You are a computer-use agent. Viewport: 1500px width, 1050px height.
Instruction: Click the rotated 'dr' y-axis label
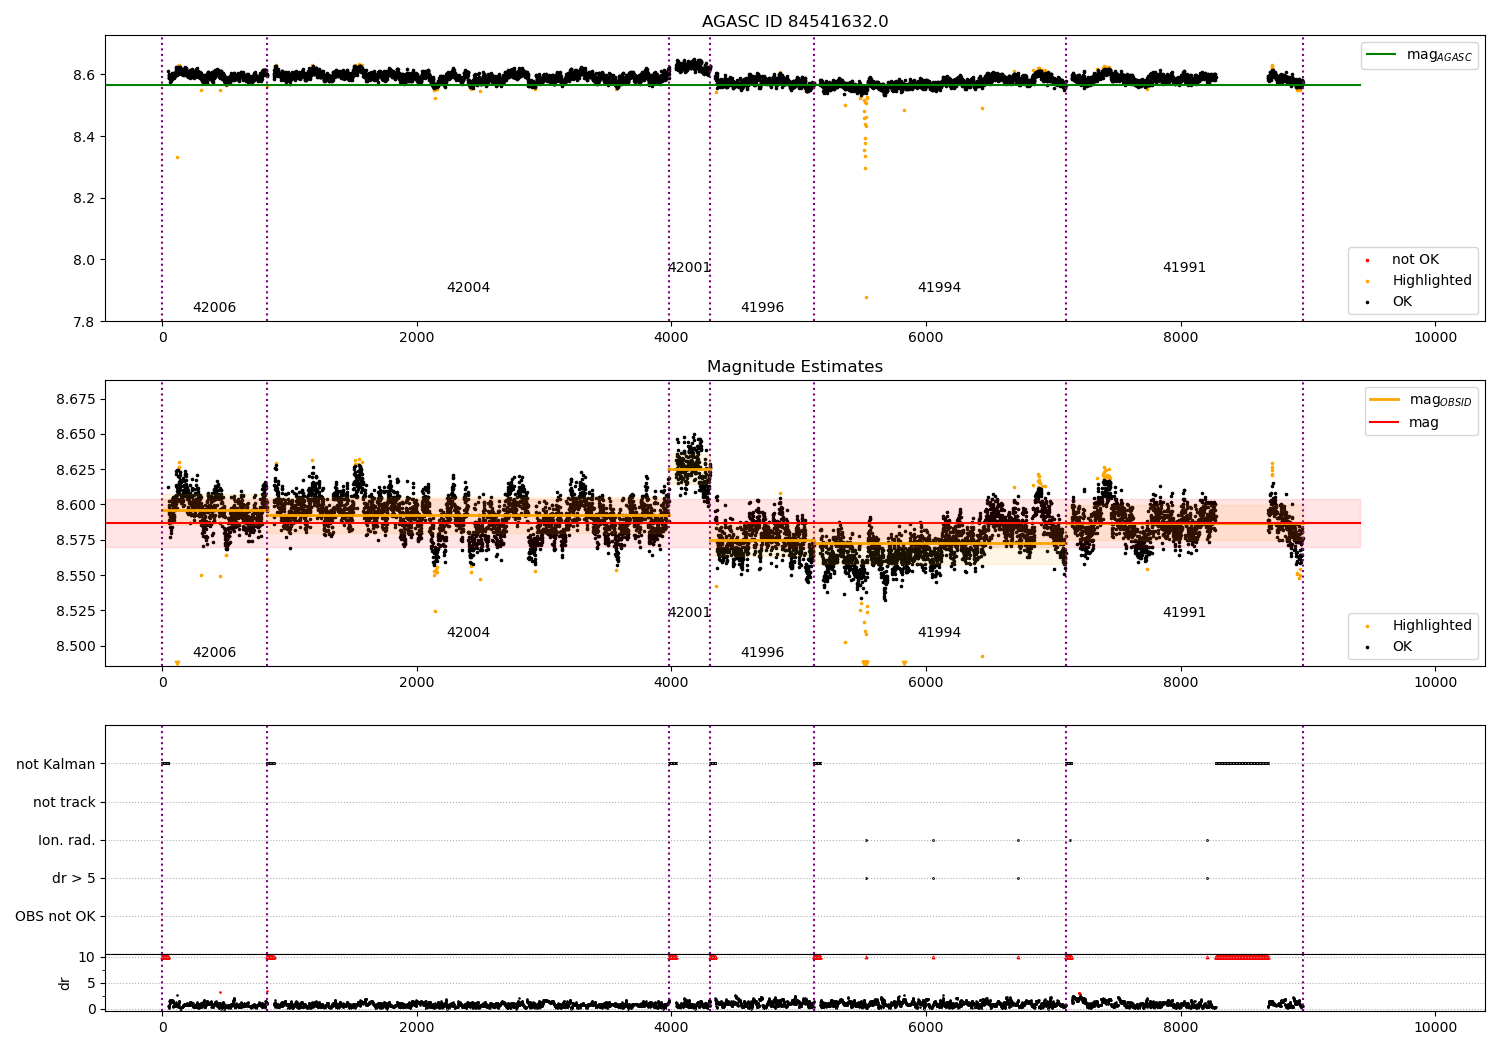pos(65,983)
